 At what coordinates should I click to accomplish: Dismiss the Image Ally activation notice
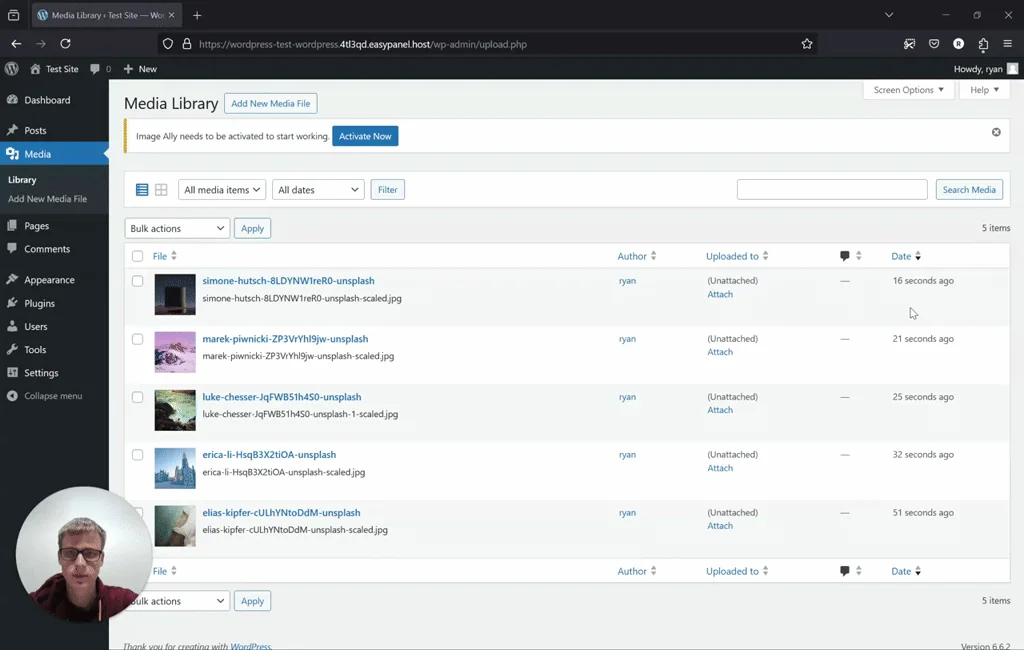(996, 131)
